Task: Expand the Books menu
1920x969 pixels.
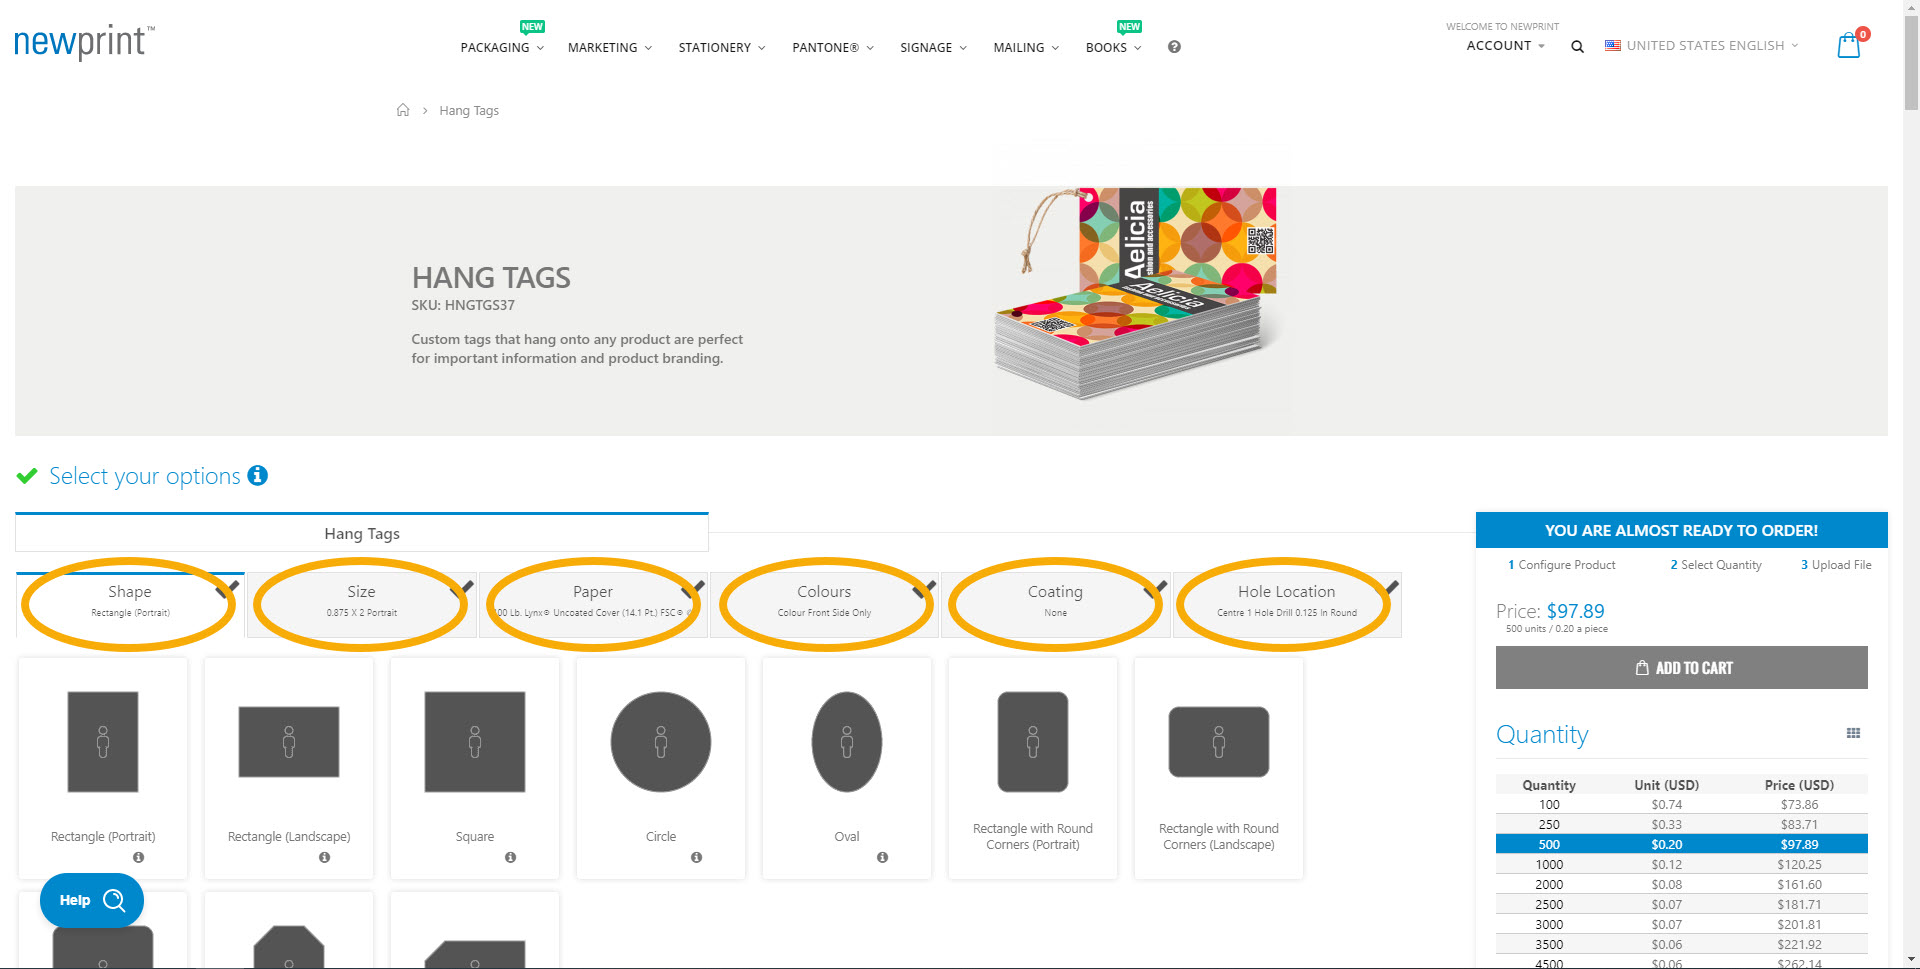Action: pos(1113,47)
